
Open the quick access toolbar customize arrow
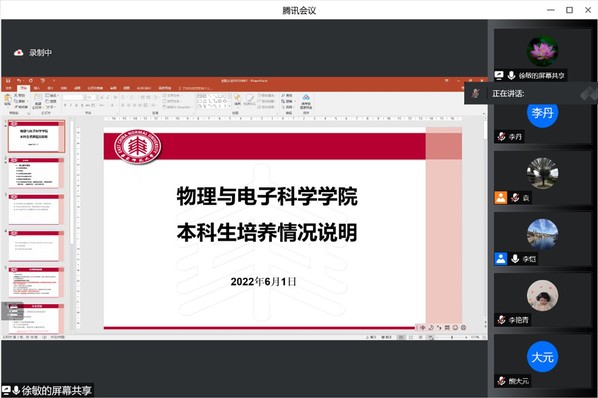click(54, 81)
